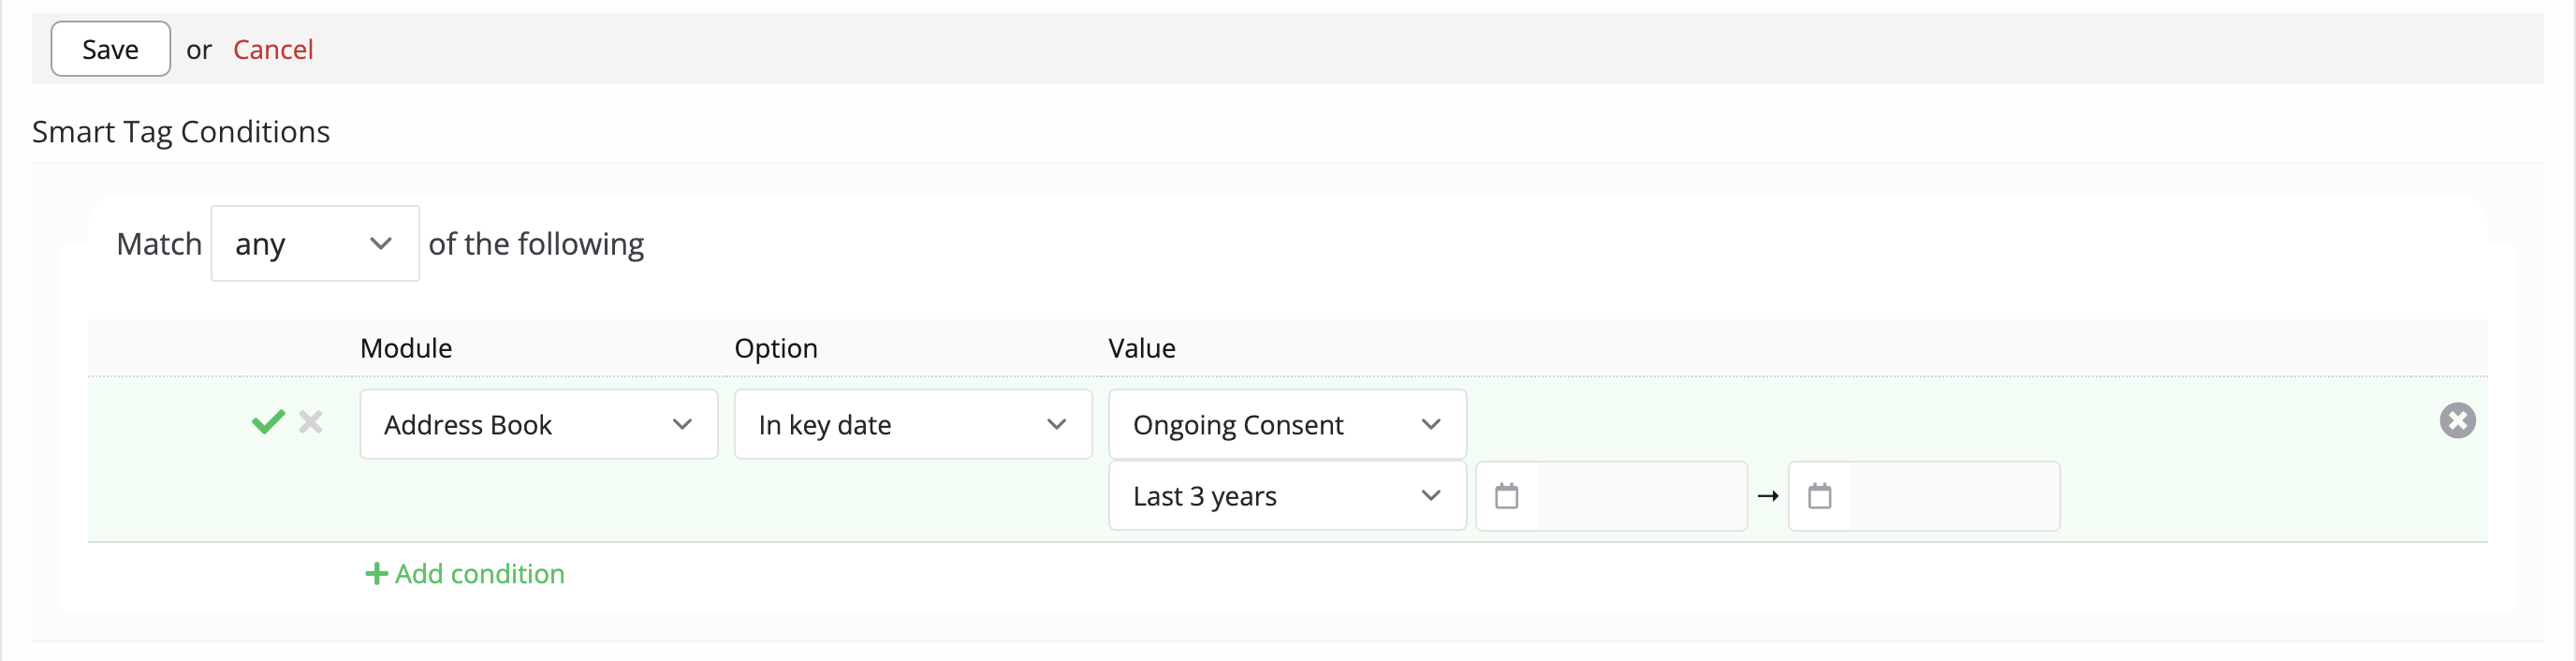
Task: Click the arrow between date fields
Action: [1767, 496]
